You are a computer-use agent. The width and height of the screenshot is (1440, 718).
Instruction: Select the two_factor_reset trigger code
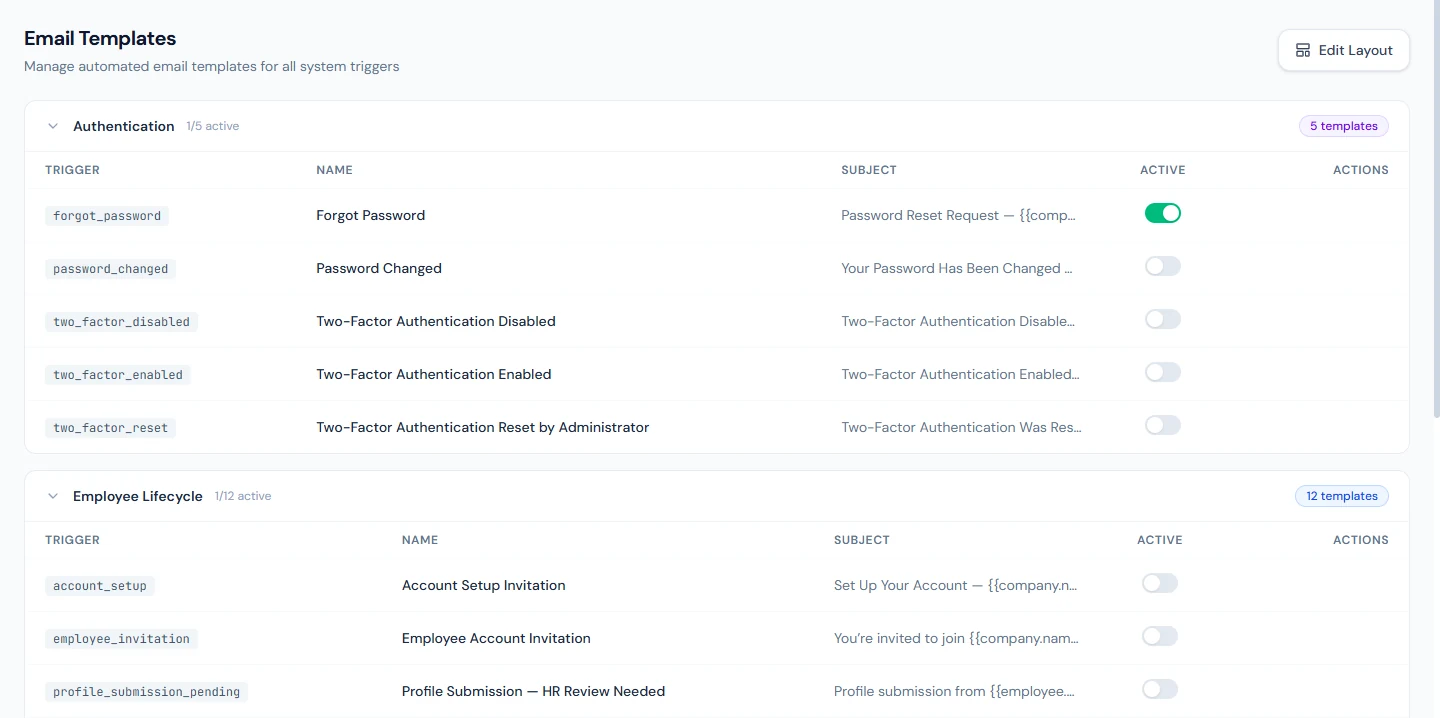111,428
